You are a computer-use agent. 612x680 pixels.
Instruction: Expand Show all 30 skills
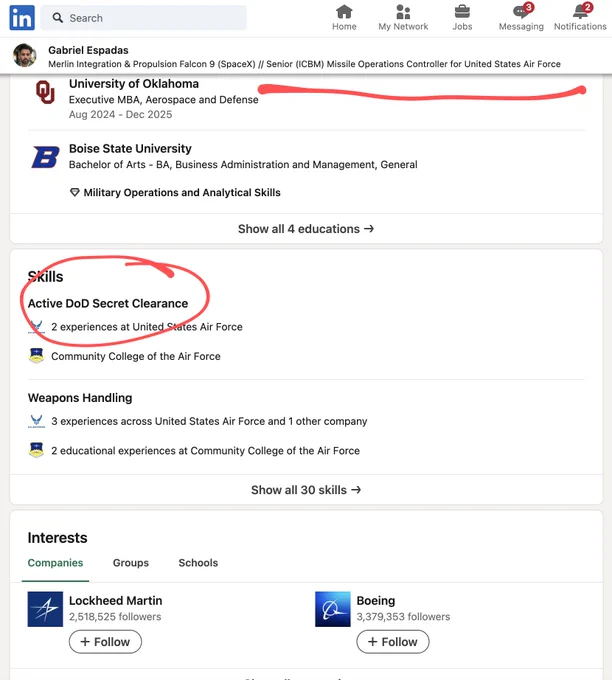[x=306, y=490]
